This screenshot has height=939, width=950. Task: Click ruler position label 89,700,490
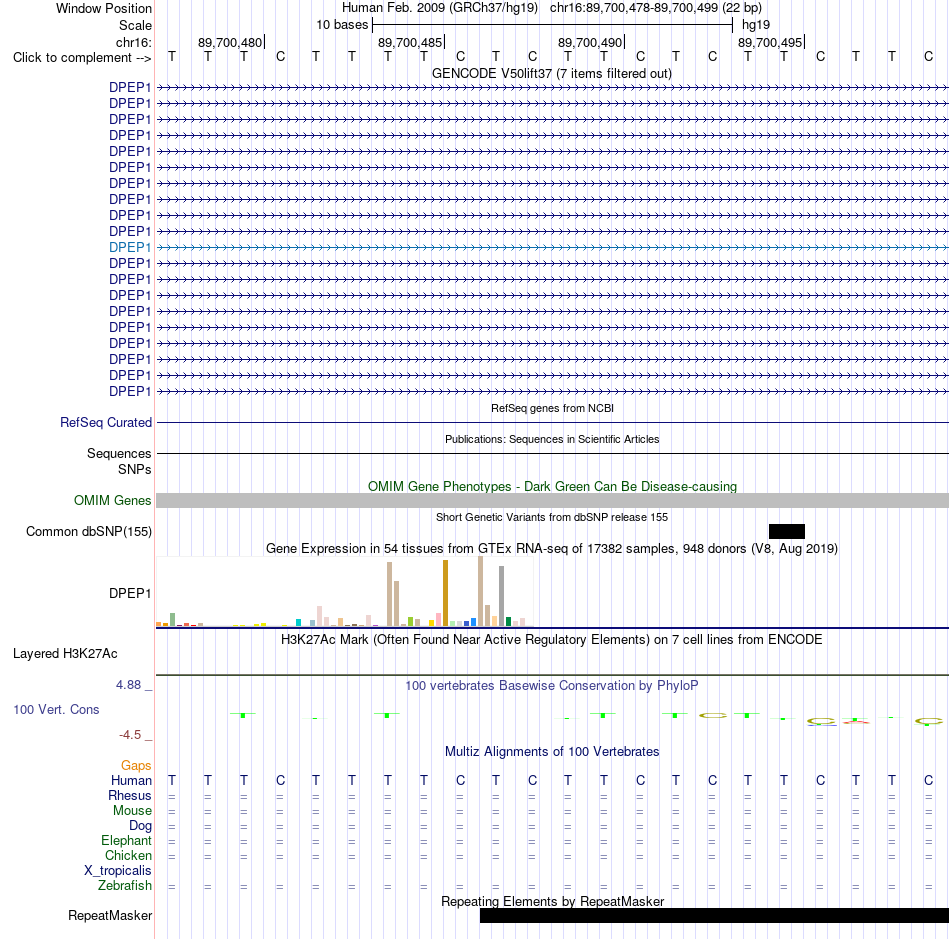click(x=590, y=42)
